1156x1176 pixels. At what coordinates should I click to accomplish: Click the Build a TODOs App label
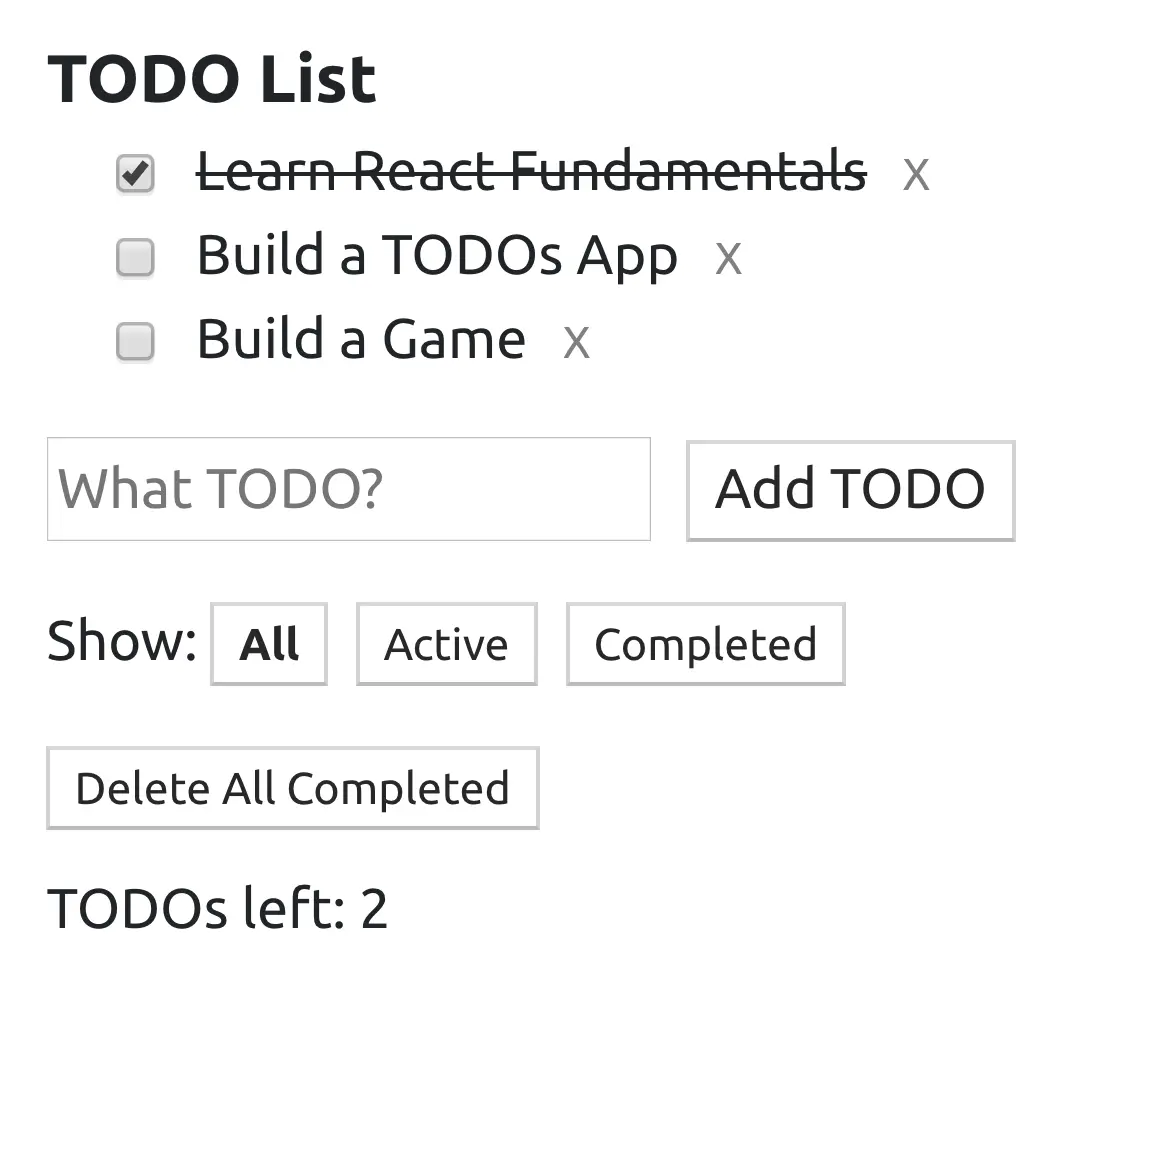437,256
